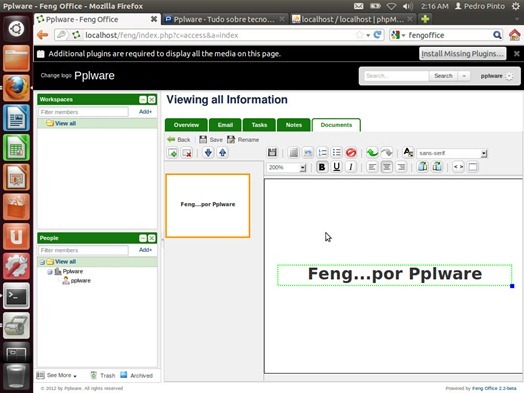This screenshot has width=524, height=393.
Task: Click the gray square shape icon
Action: point(293,153)
